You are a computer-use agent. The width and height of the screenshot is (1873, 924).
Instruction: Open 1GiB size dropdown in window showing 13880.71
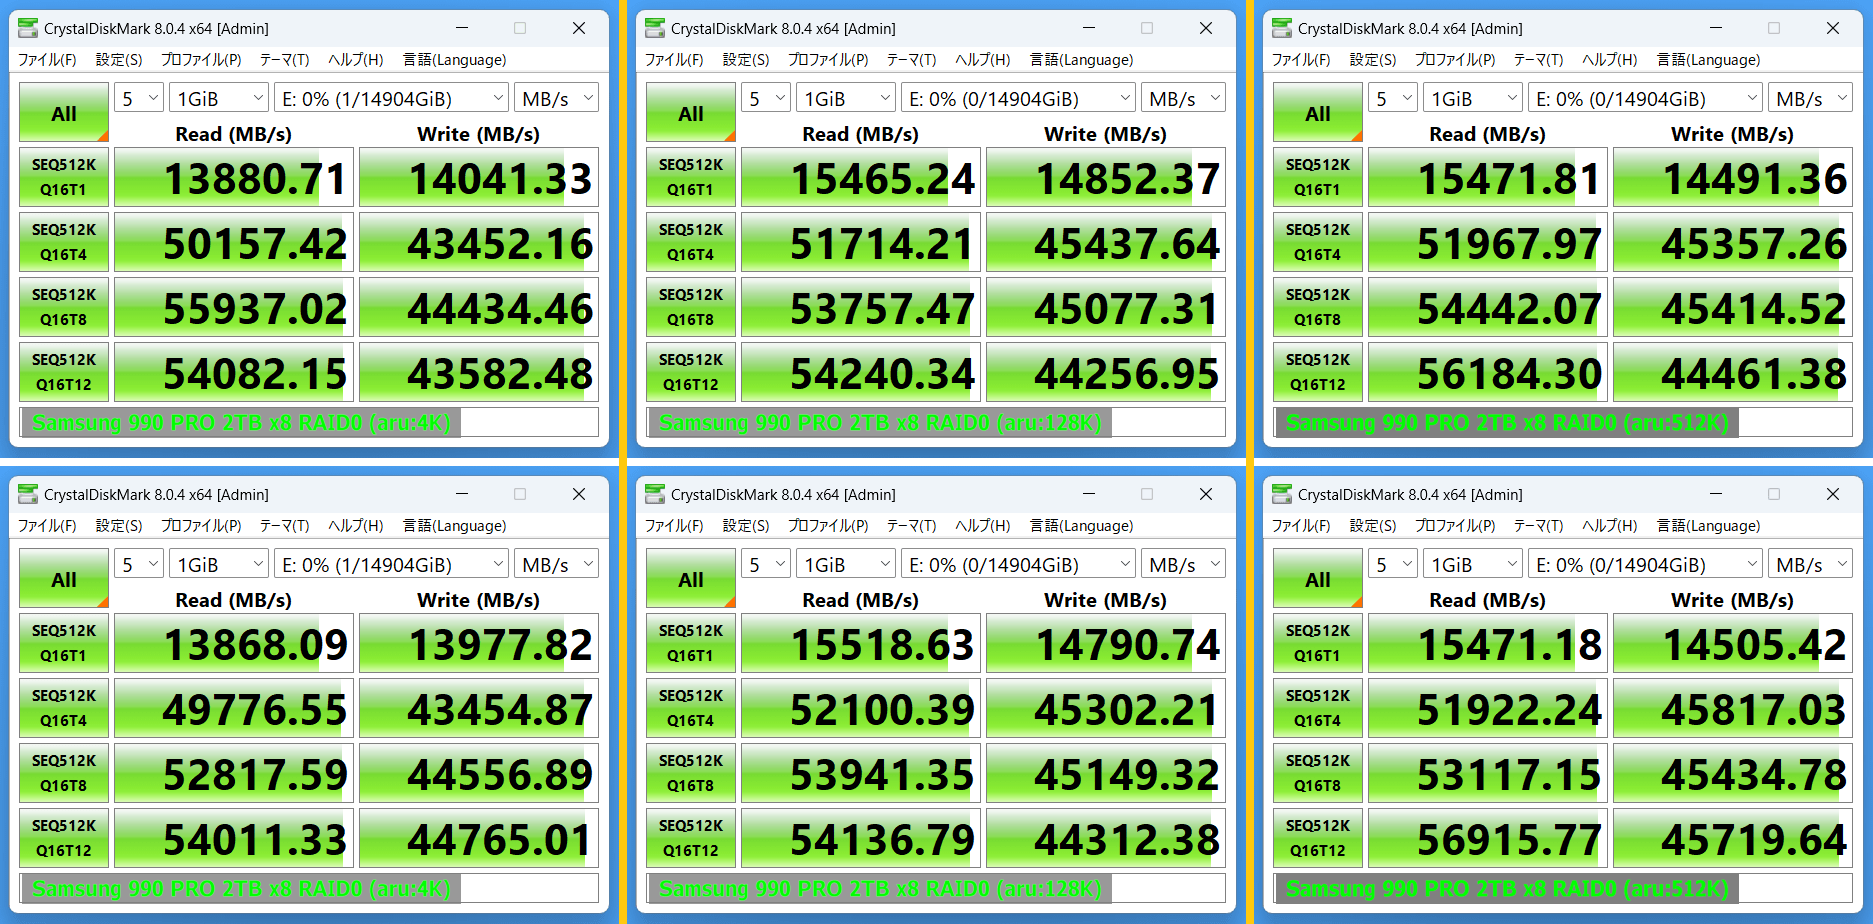click(219, 98)
